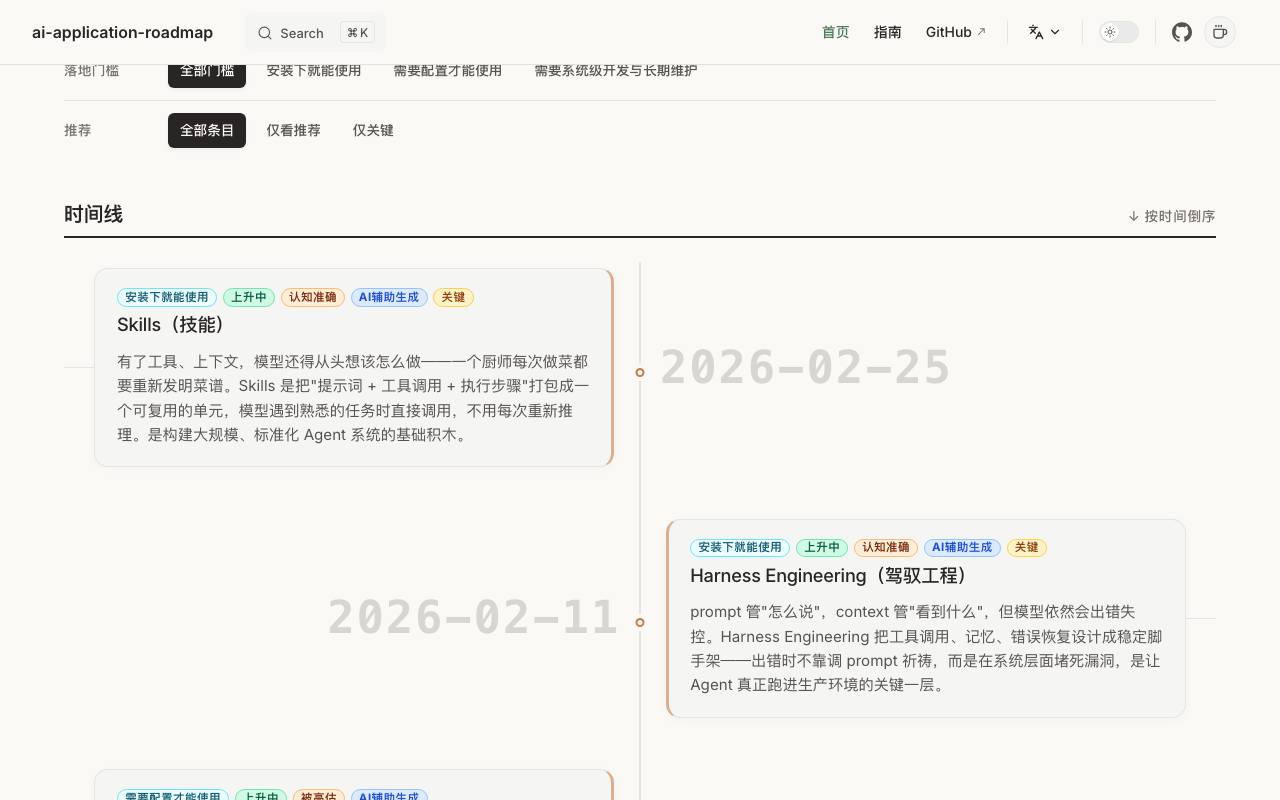The height and width of the screenshot is (800, 1280).
Task: Click the Skills card description text
Action: tap(353, 398)
